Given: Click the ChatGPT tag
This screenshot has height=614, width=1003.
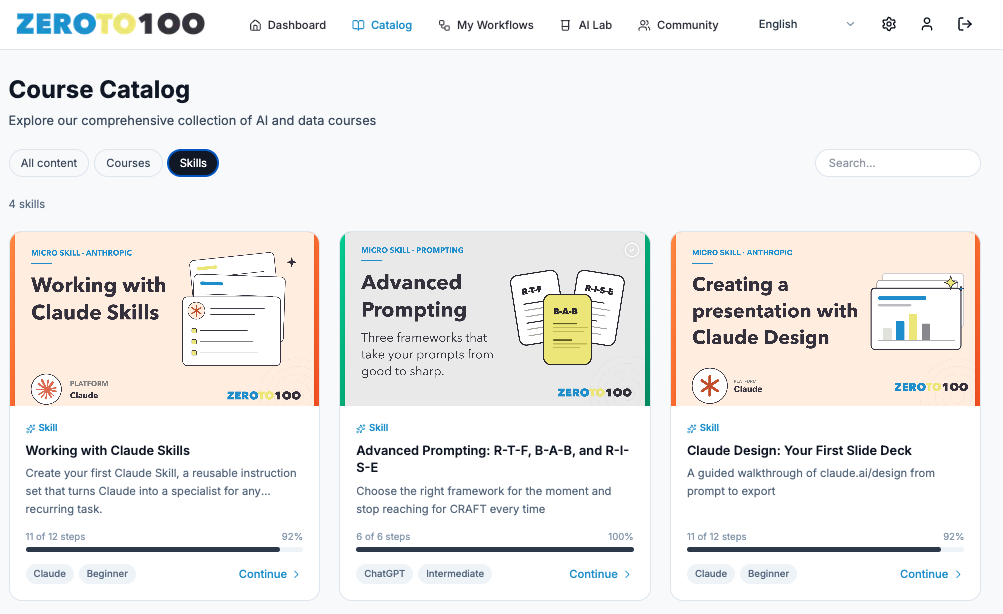Looking at the screenshot, I should click(384, 574).
